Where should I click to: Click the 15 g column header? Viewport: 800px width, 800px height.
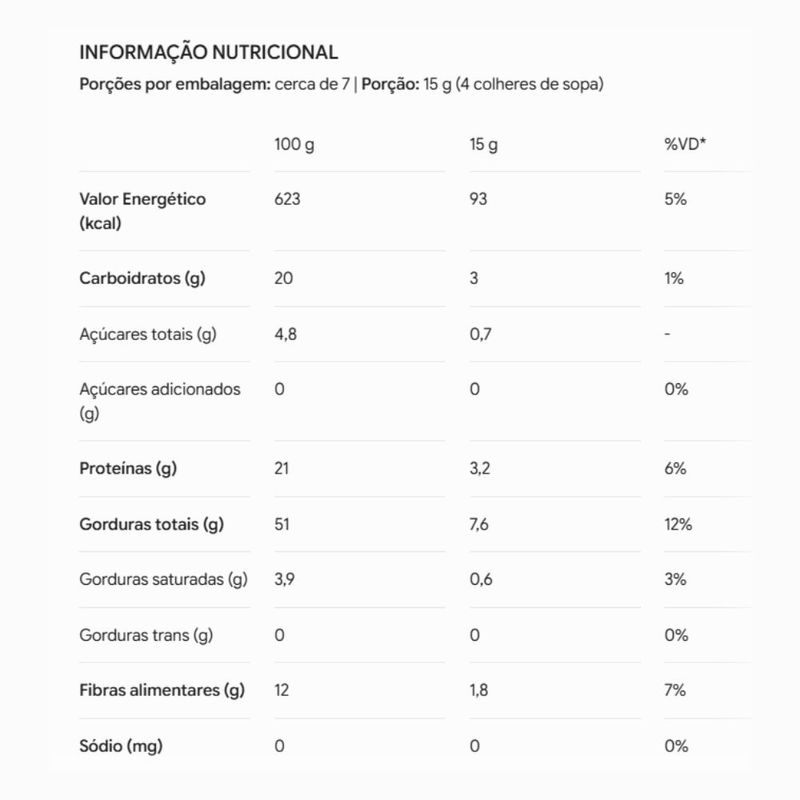(483, 144)
